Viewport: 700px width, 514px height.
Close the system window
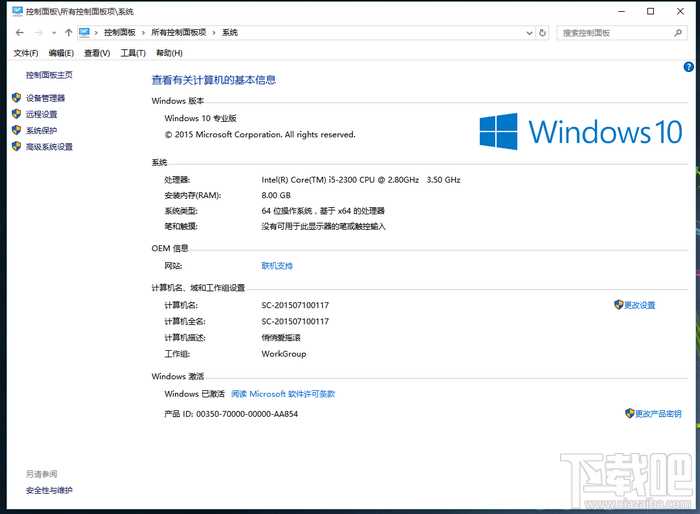[x=680, y=12]
